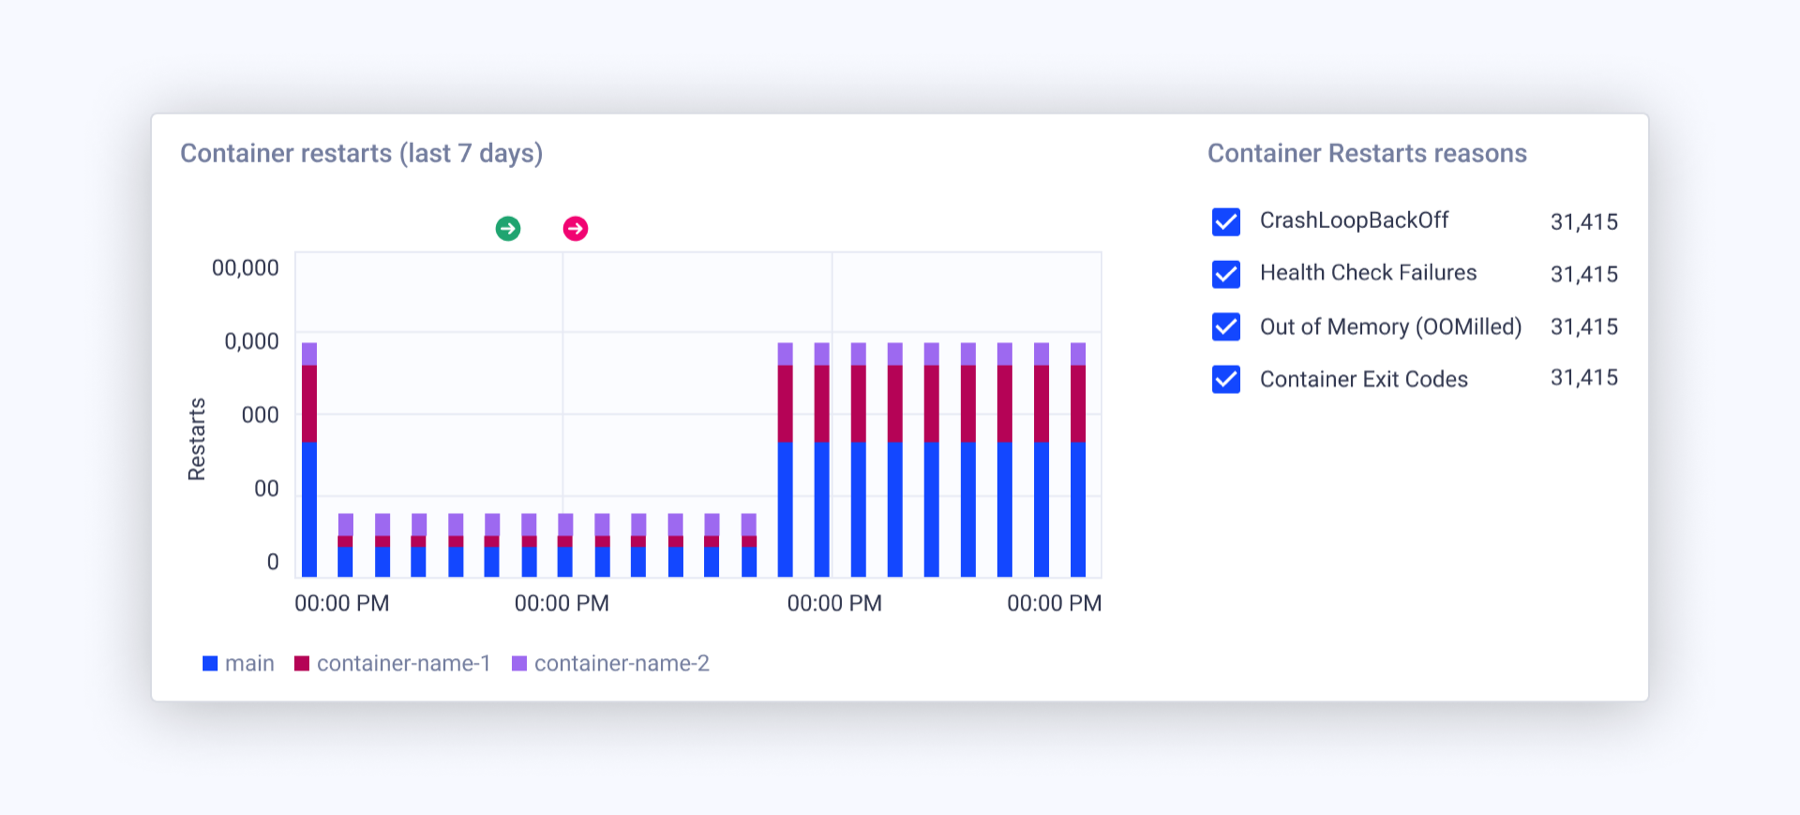Disable Out of Memory (OOMilled) checkbox
The width and height of the screenshot is (1800, 815).
point(1226,327)
